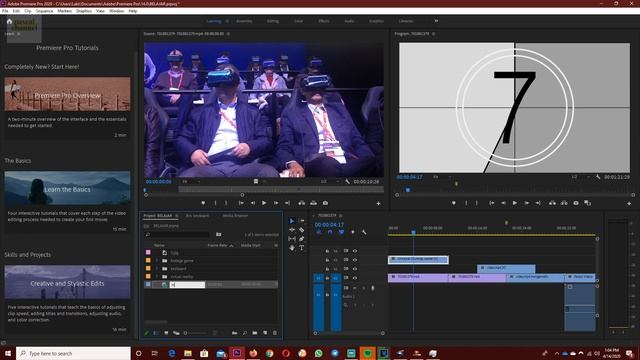This screenshot has width=640, height=360.
Task: Open Project panel hamburger menu
Action: click(177, 216)
